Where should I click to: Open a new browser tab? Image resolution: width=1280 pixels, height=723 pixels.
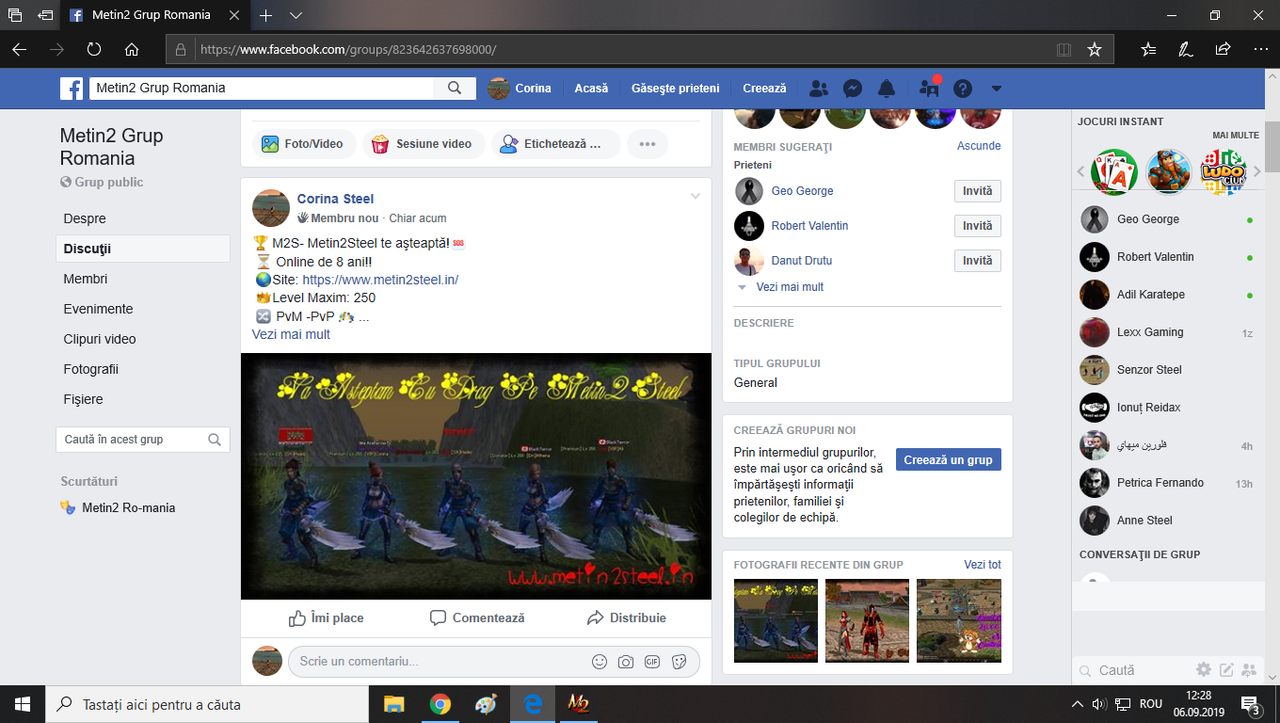pyautogui.click(x=266, y=16)
